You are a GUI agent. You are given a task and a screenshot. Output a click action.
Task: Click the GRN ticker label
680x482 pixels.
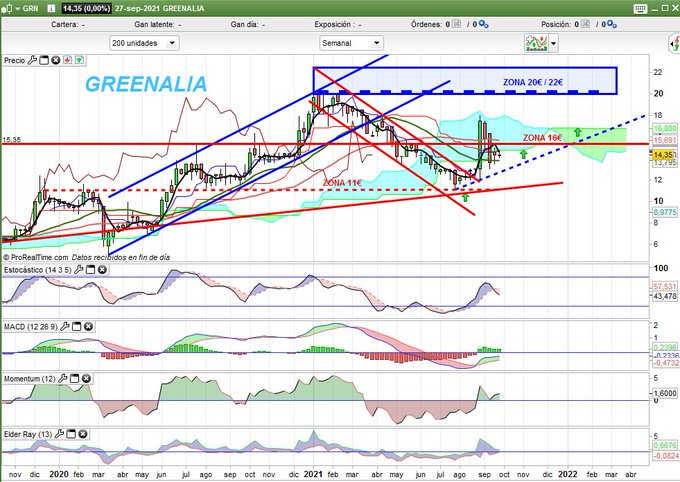[x=30, y=8]
